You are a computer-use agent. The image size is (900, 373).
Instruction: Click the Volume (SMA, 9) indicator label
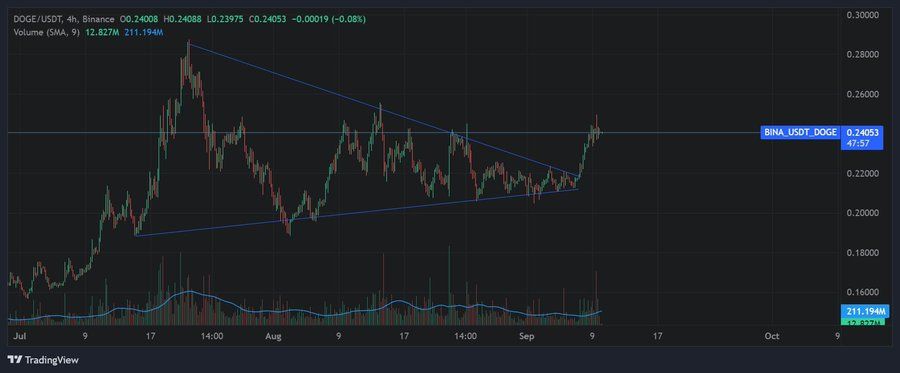[46, 32]
